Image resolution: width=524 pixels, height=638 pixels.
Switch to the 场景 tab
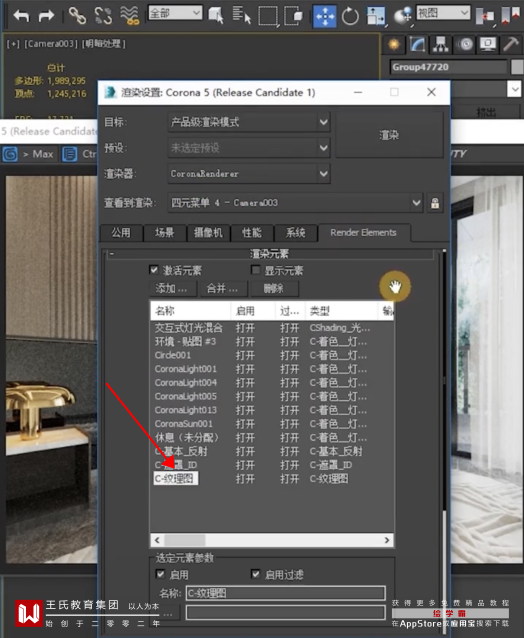pos(164,233)
